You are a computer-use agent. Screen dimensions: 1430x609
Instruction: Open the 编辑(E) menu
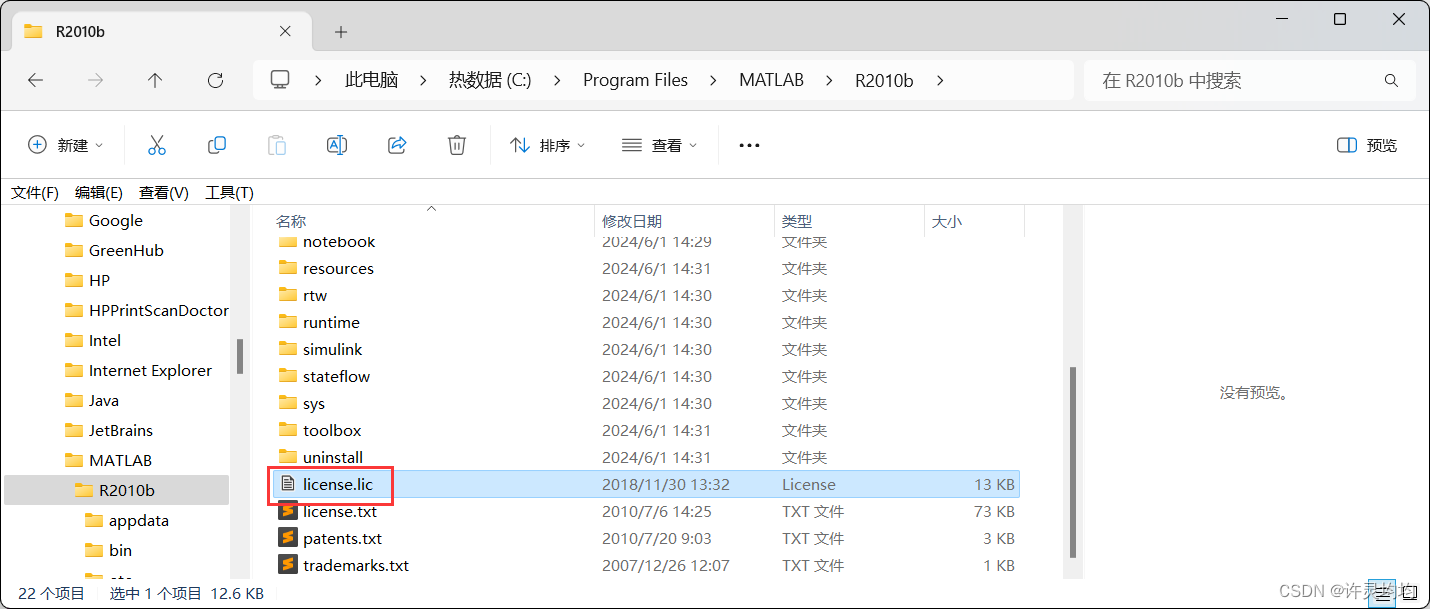(x=99, y=192)
